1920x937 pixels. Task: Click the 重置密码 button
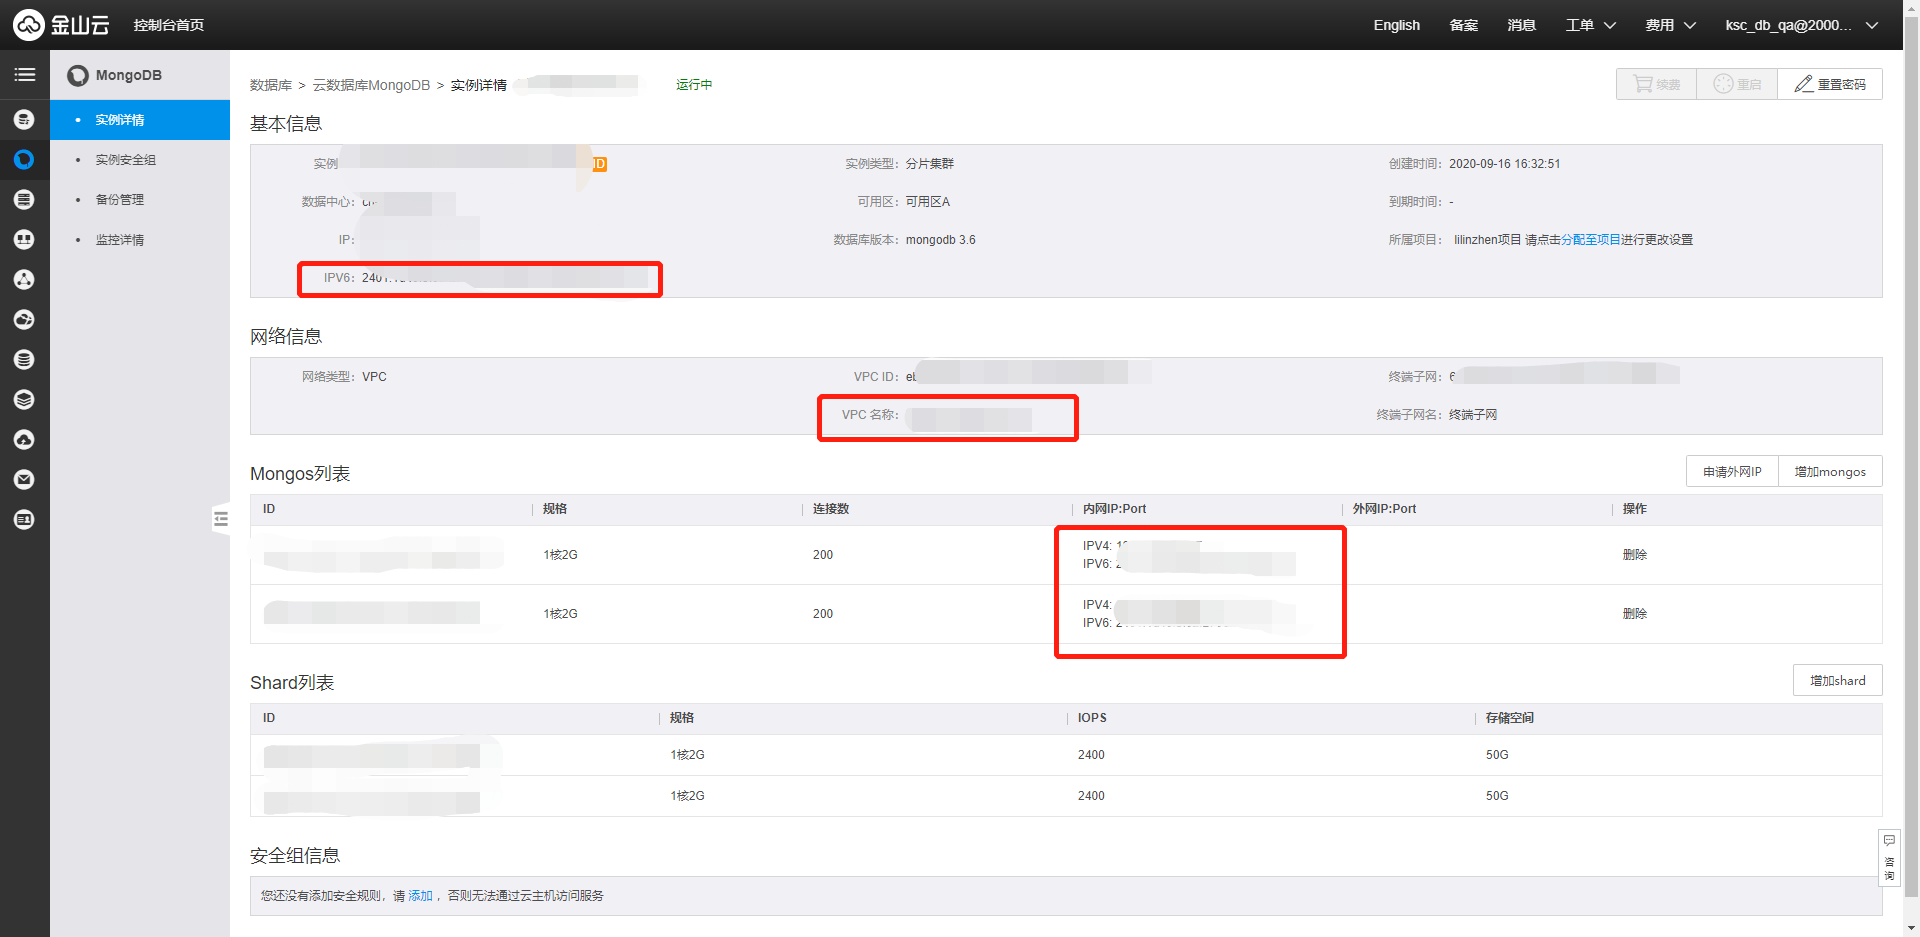point(1830,84)
